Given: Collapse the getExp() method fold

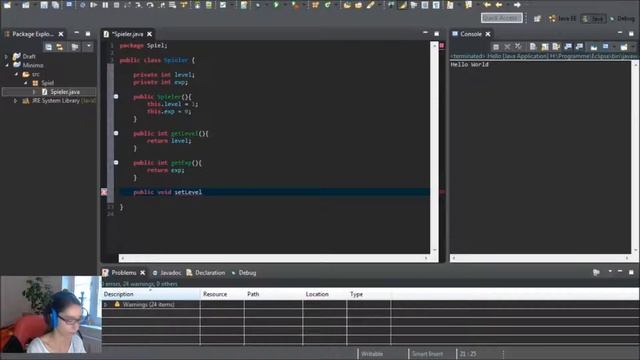Looking at the screenshot, I should [x=116, y=162].
